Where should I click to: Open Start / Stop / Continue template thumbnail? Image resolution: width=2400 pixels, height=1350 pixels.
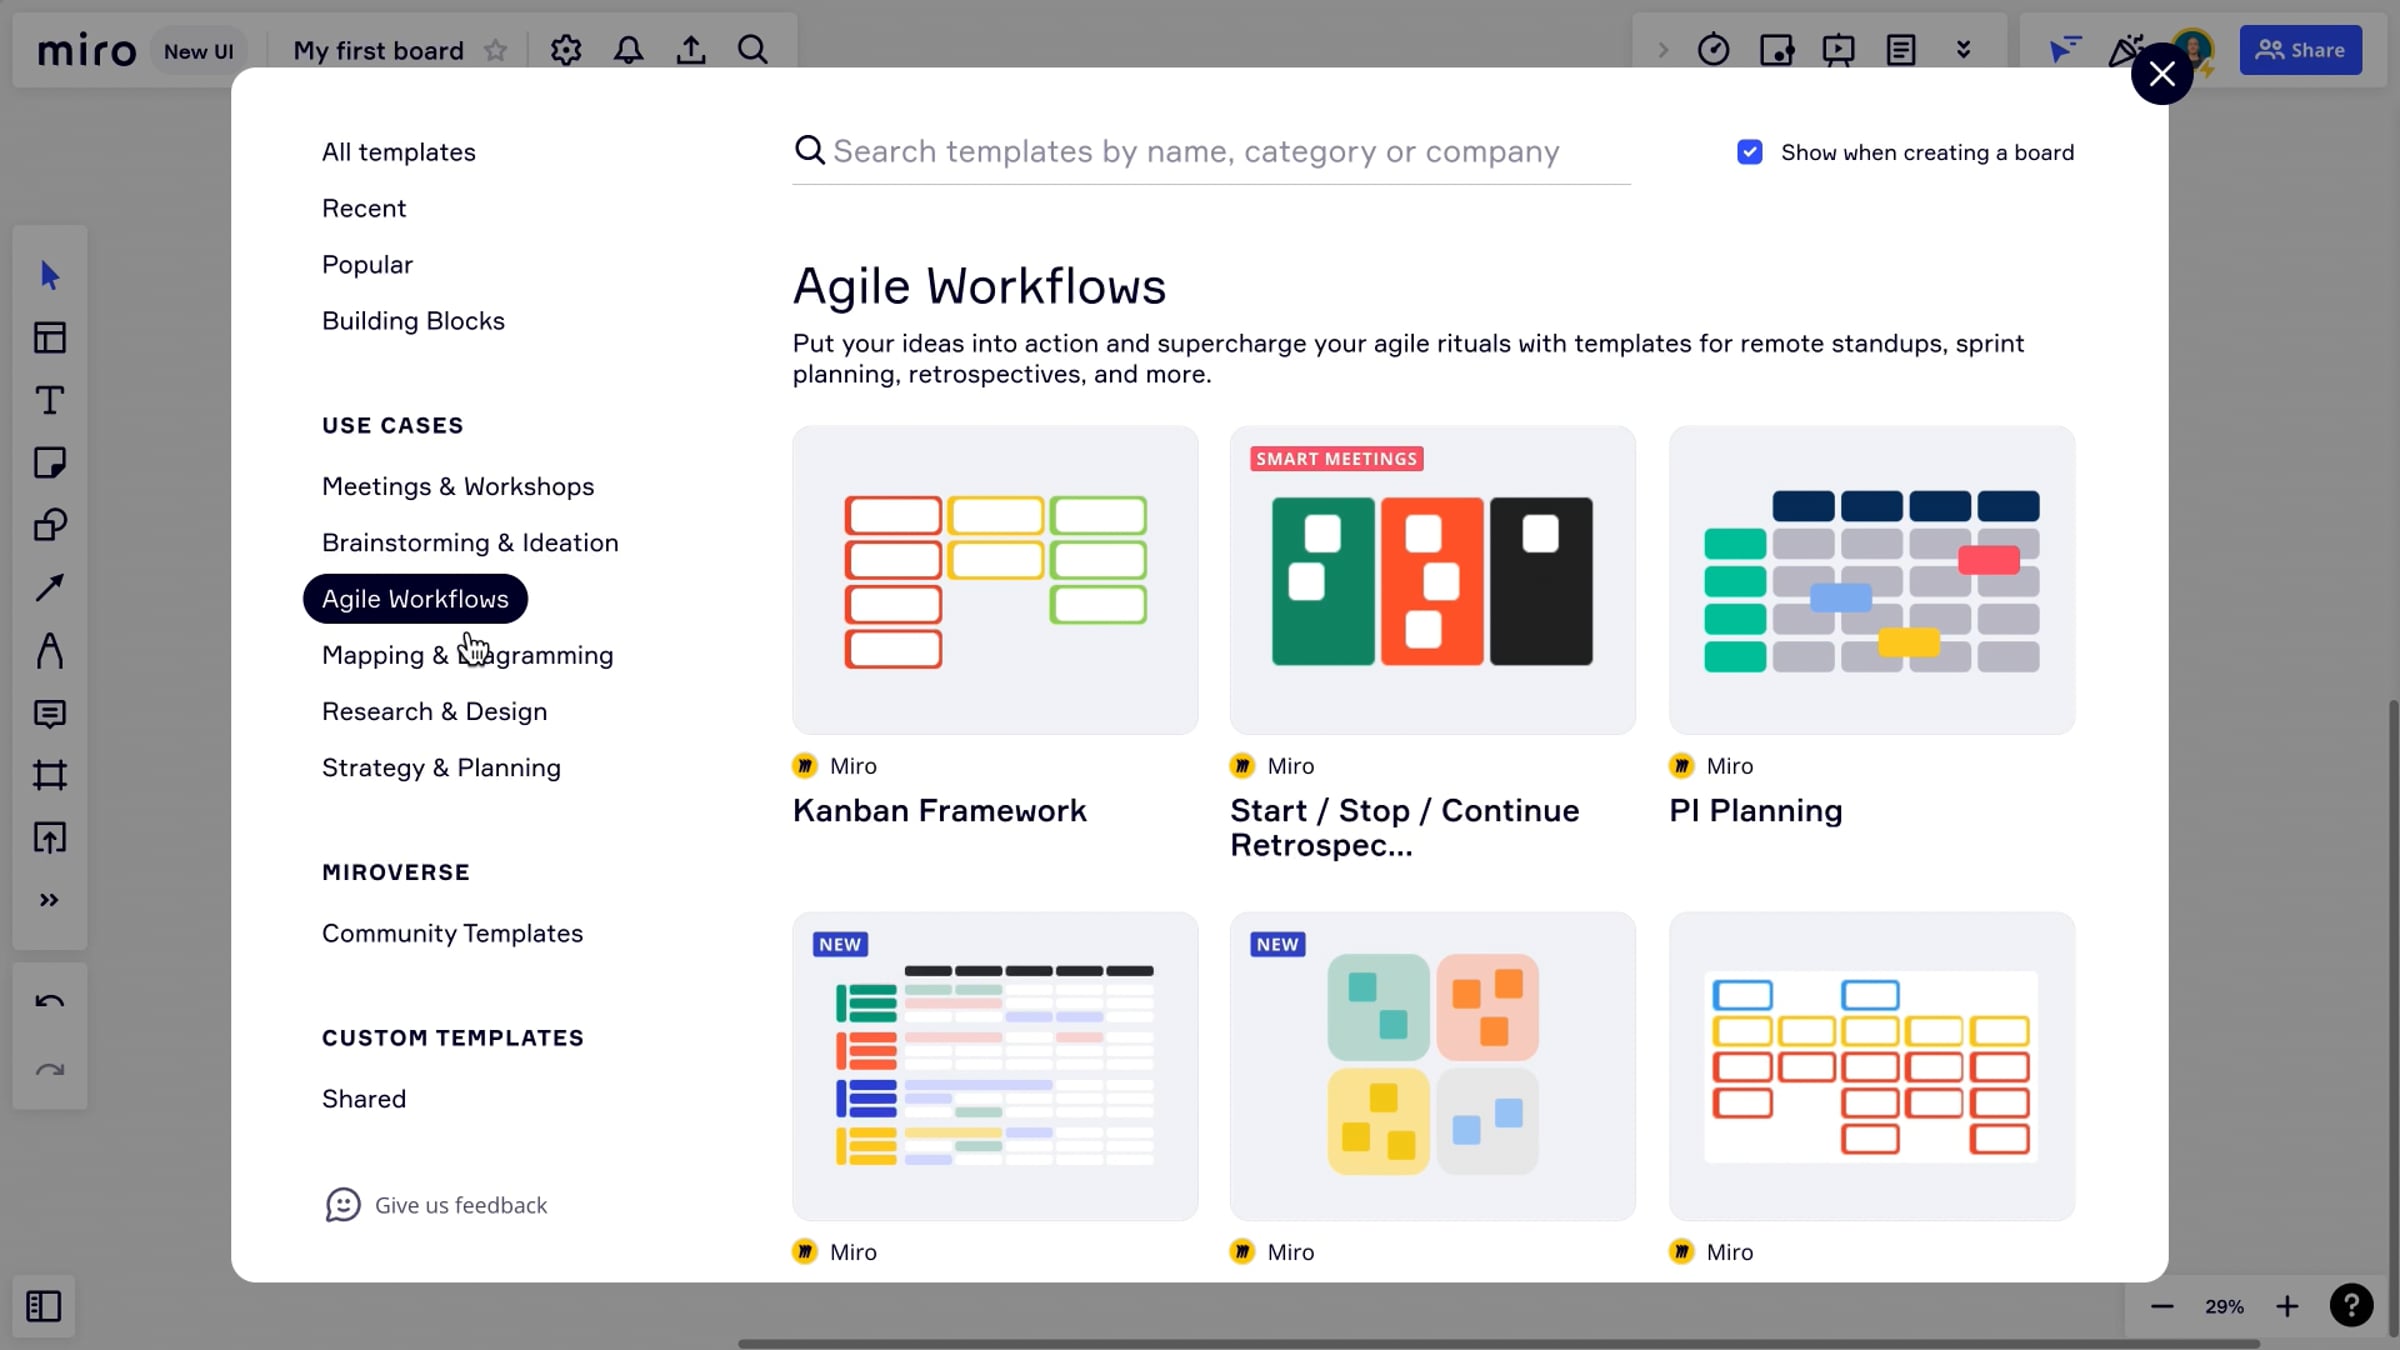[1433, 580]
